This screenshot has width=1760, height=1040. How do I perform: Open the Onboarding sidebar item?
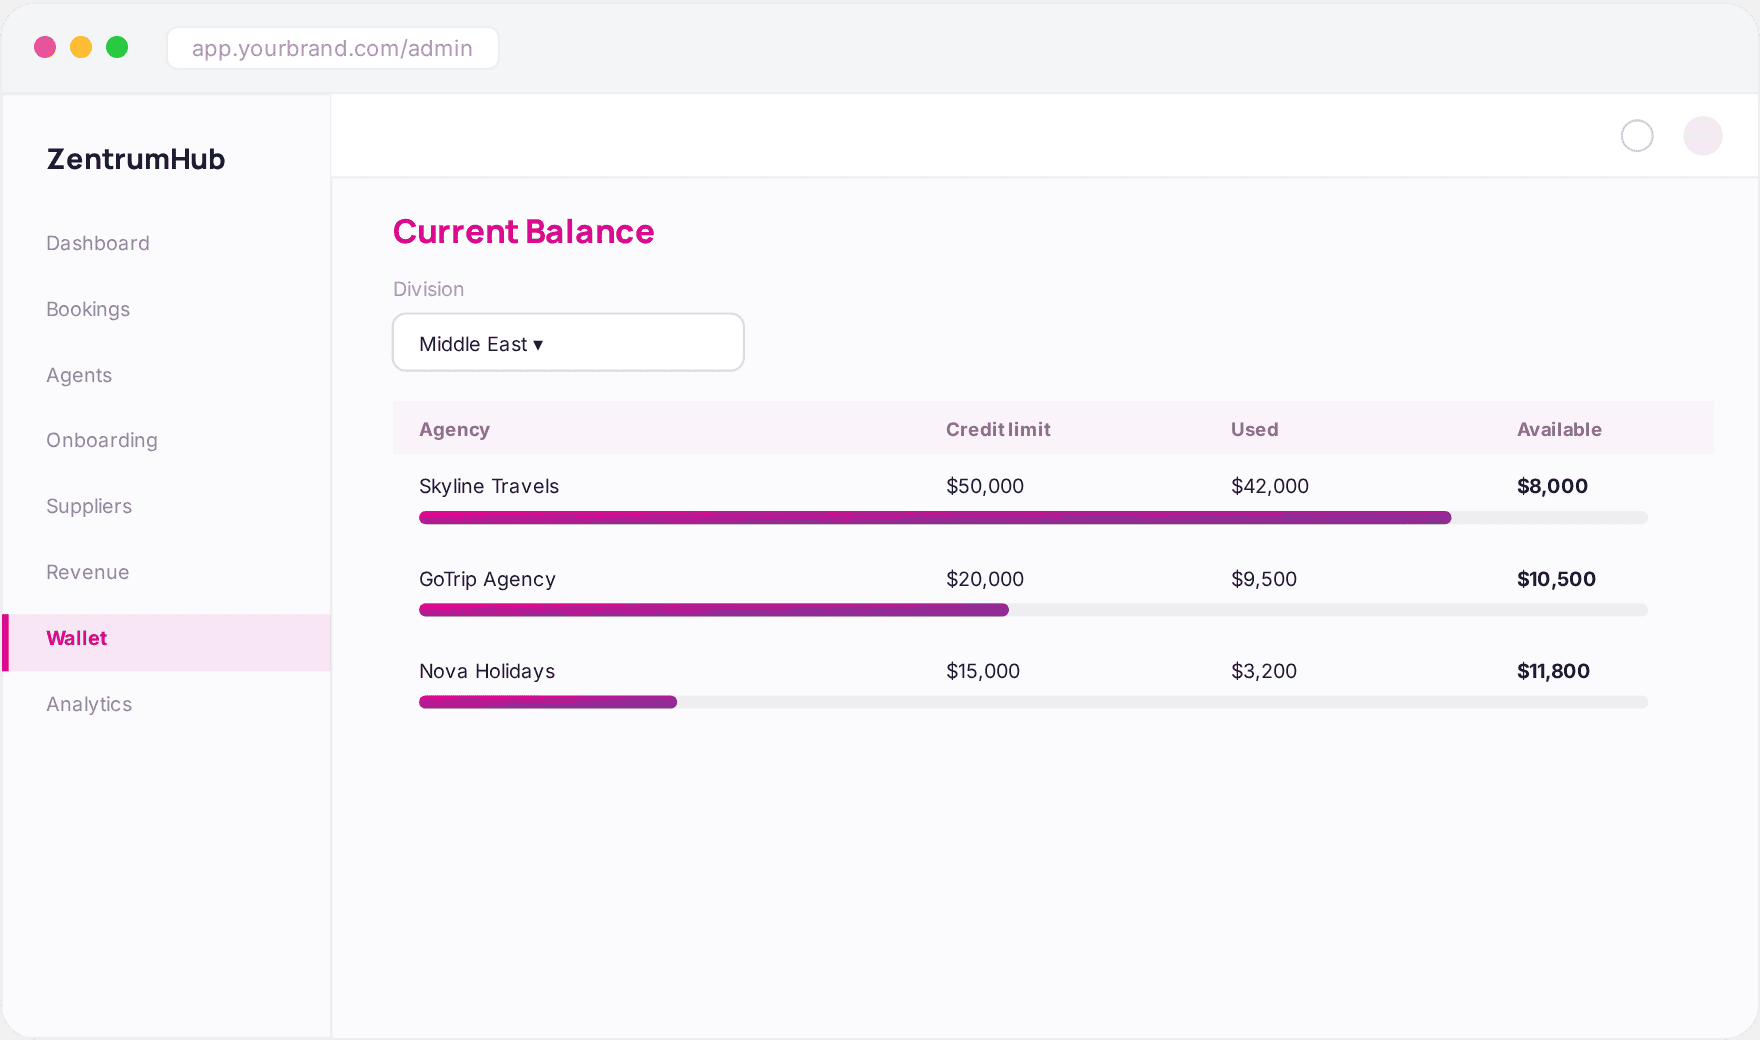[102, 441]
